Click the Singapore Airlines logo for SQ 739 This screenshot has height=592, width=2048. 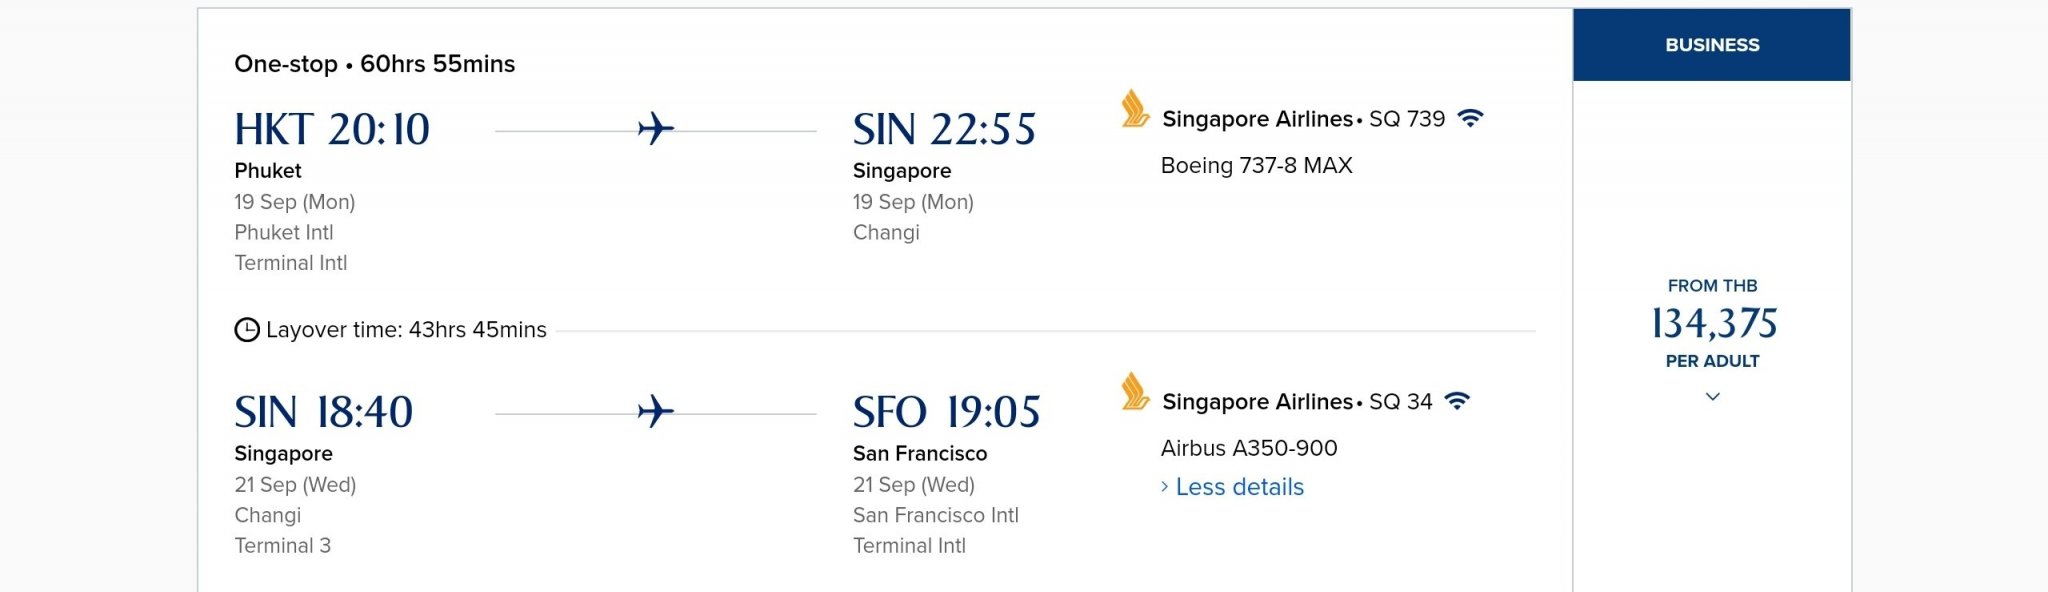pos(1135,109)
